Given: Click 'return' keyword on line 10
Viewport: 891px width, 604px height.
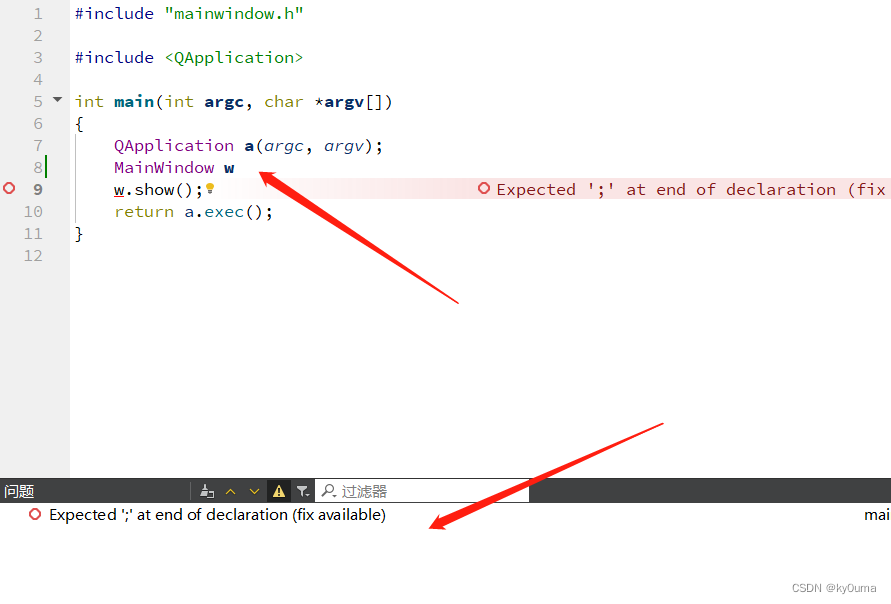Looking at the screenshot, I should (x=144, y=212).
